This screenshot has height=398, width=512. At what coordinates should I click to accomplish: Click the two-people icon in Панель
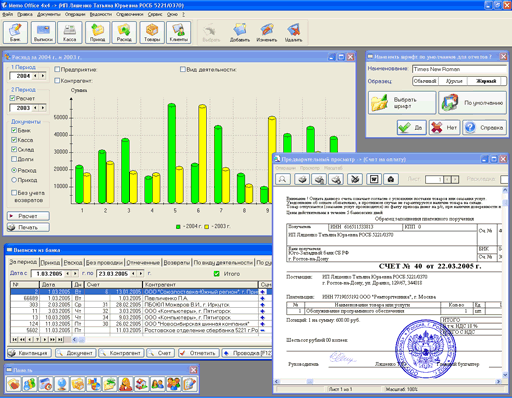158,384
